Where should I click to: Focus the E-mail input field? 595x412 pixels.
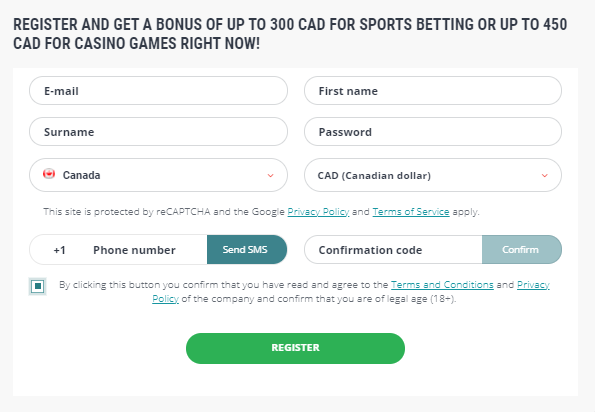tap(158, 91)
